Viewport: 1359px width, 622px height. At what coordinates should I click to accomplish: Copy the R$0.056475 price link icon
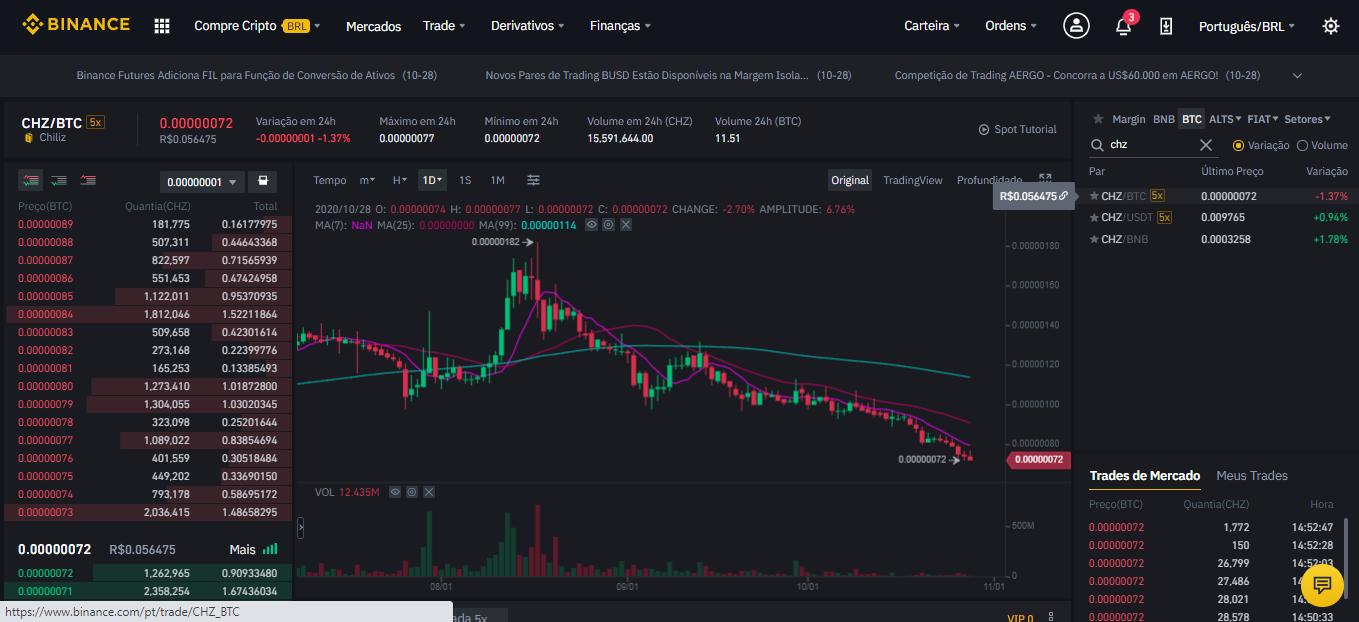tap(1063, 196)
